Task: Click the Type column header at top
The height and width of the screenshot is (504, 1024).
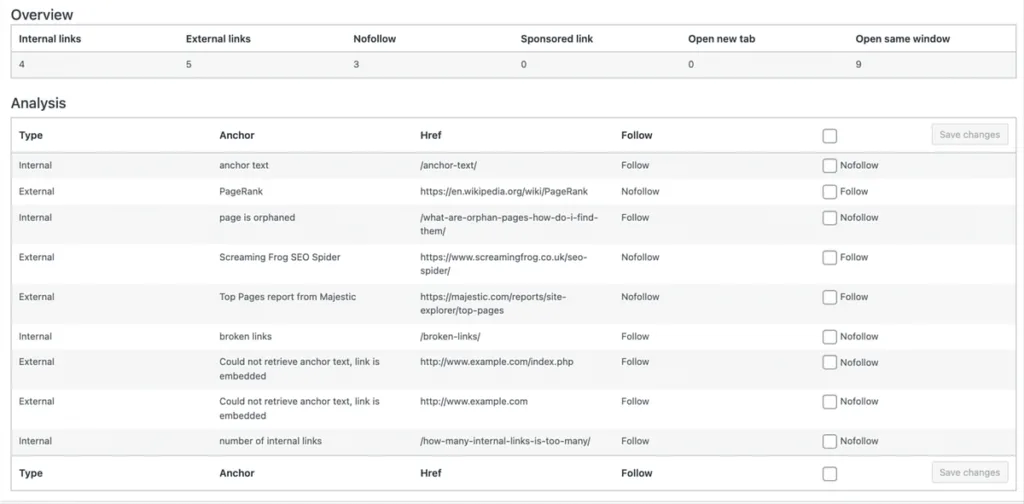Action: 31,135
